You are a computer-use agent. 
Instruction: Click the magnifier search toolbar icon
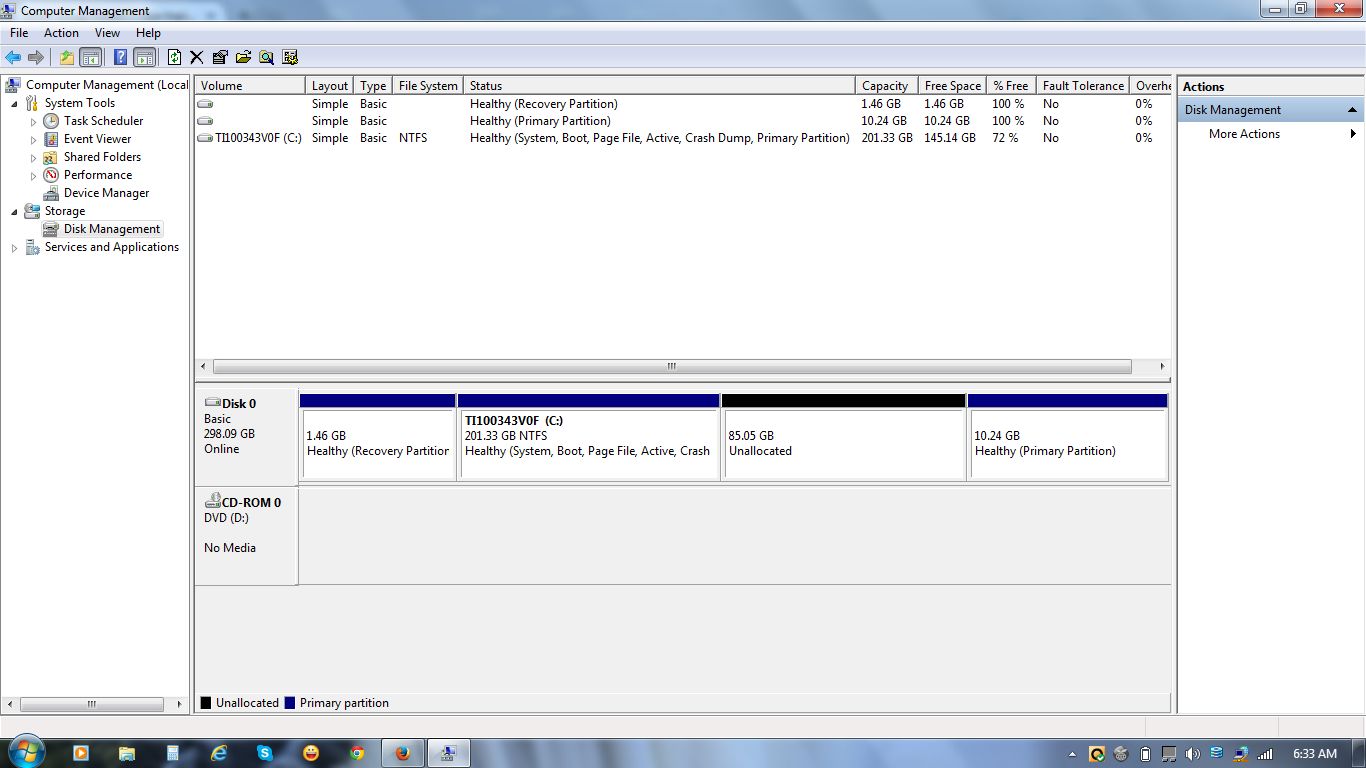click(267, 58)
